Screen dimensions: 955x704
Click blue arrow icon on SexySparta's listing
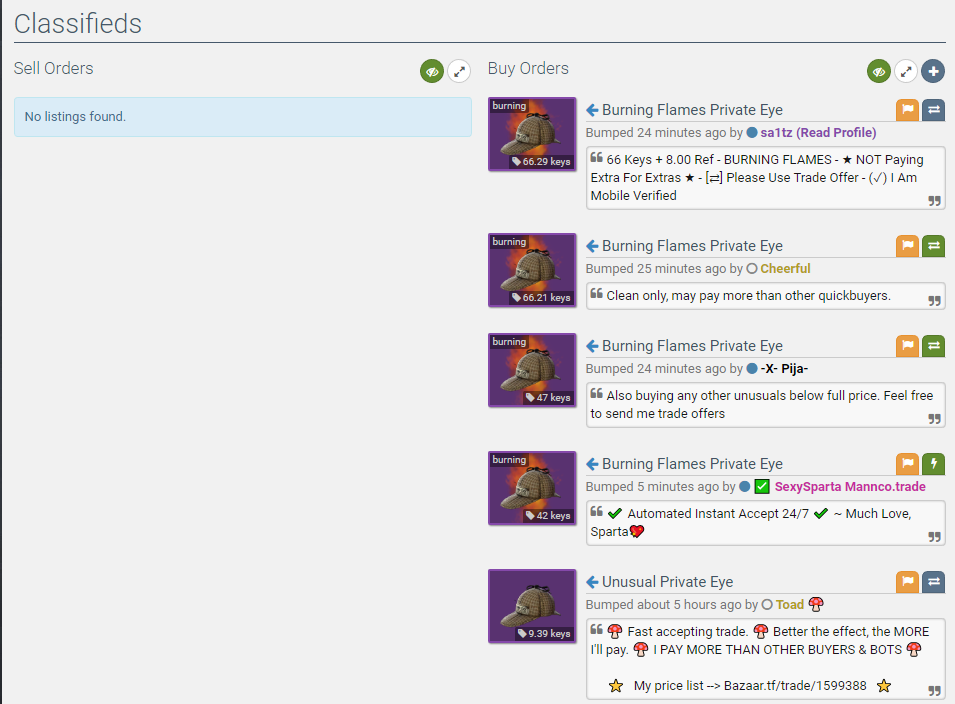(592, 464)
